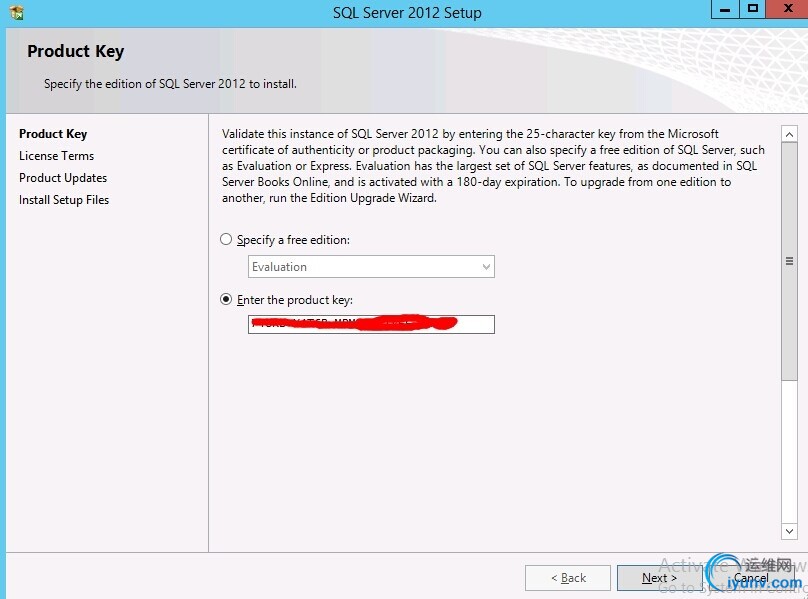The width and height of the screenshot is (808, 599).
Task: Click the SQL Server Setup title bar icon
Action: (16, 12)
